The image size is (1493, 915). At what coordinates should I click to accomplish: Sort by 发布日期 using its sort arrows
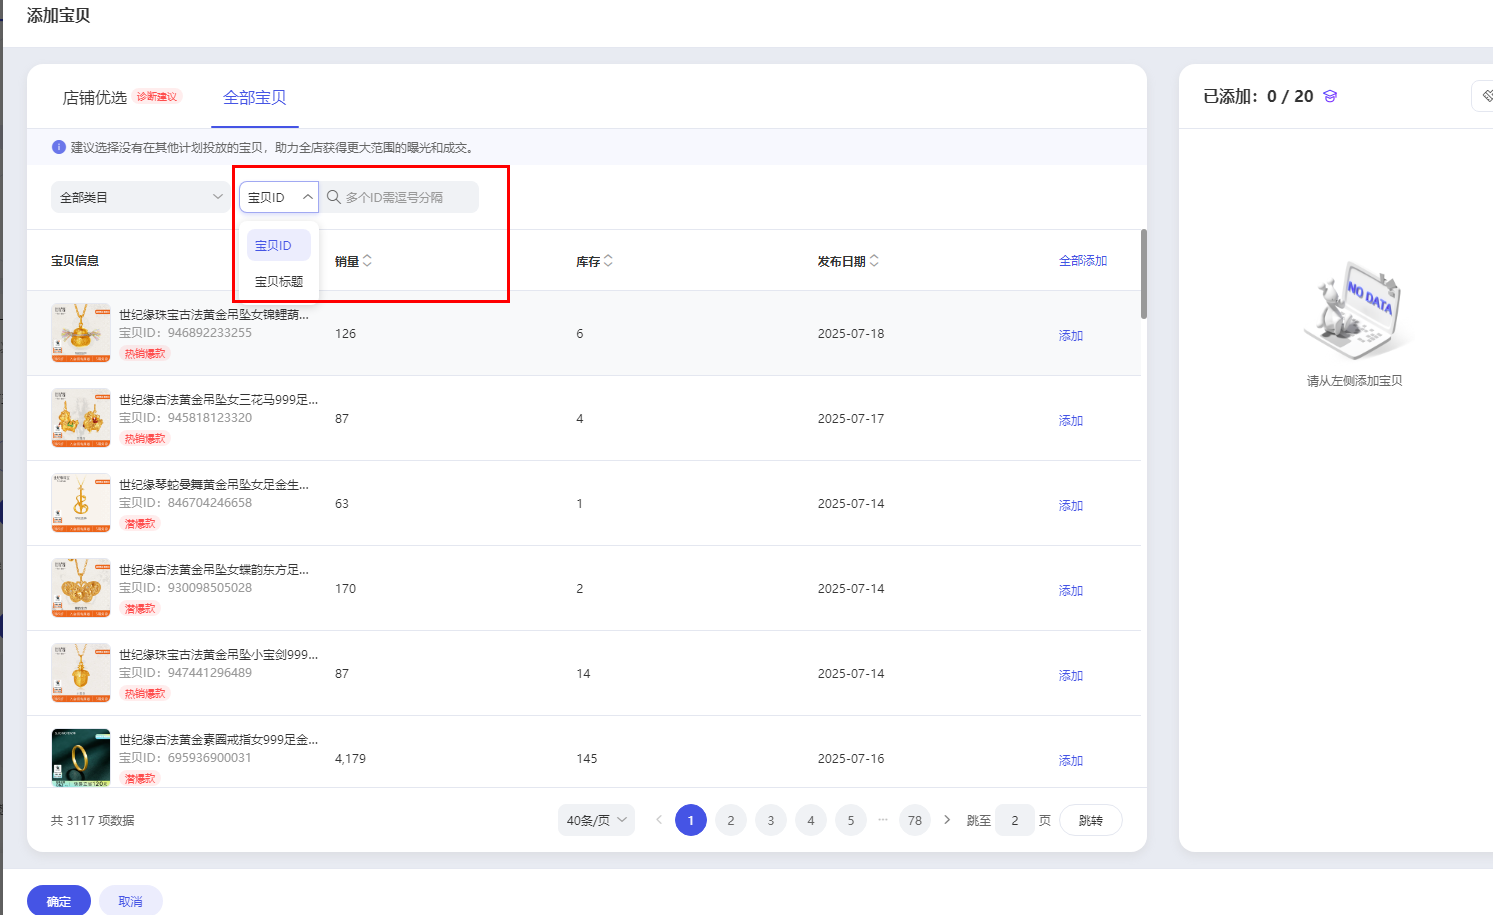tap(874, 261)
